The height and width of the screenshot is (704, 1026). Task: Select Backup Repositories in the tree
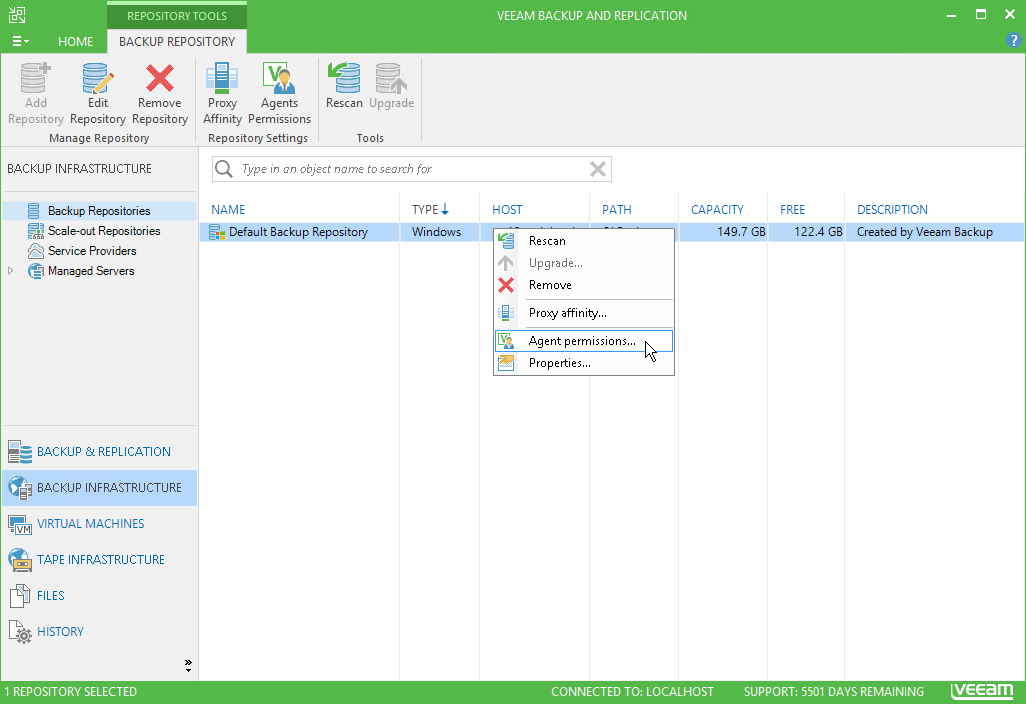[x=99, y=211]
